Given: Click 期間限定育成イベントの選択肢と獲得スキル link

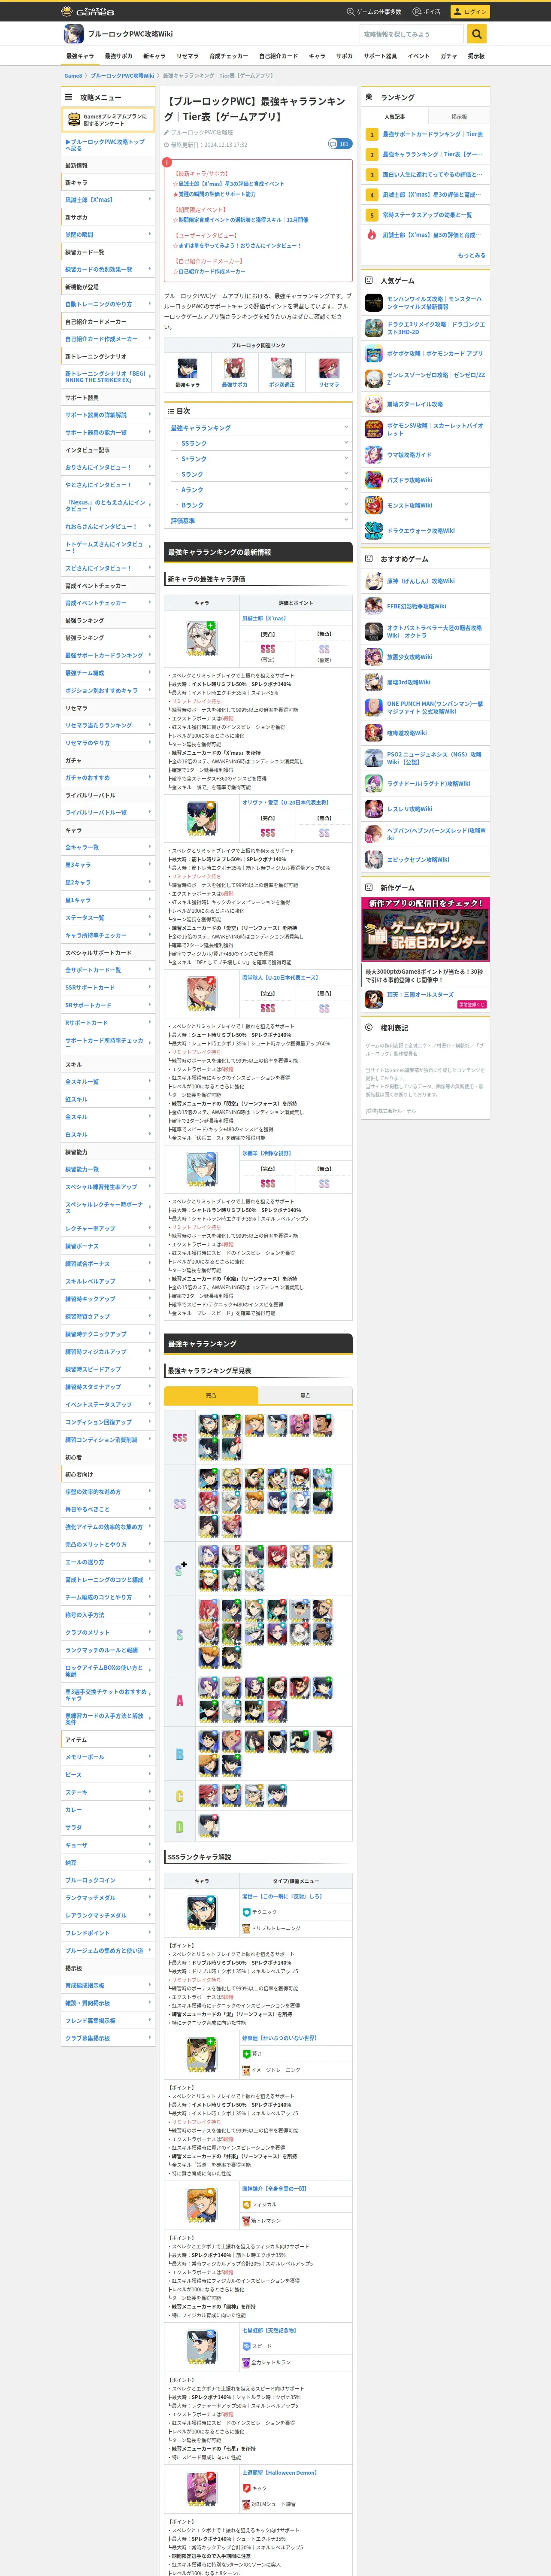Looking at the screenshot, I should coord(243,220).
